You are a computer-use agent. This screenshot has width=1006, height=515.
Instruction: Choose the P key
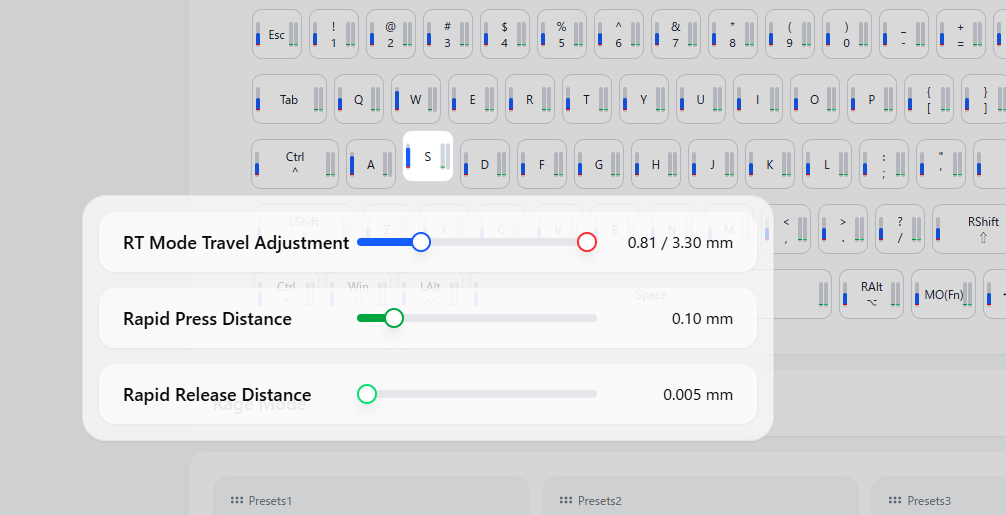(872, 99)
